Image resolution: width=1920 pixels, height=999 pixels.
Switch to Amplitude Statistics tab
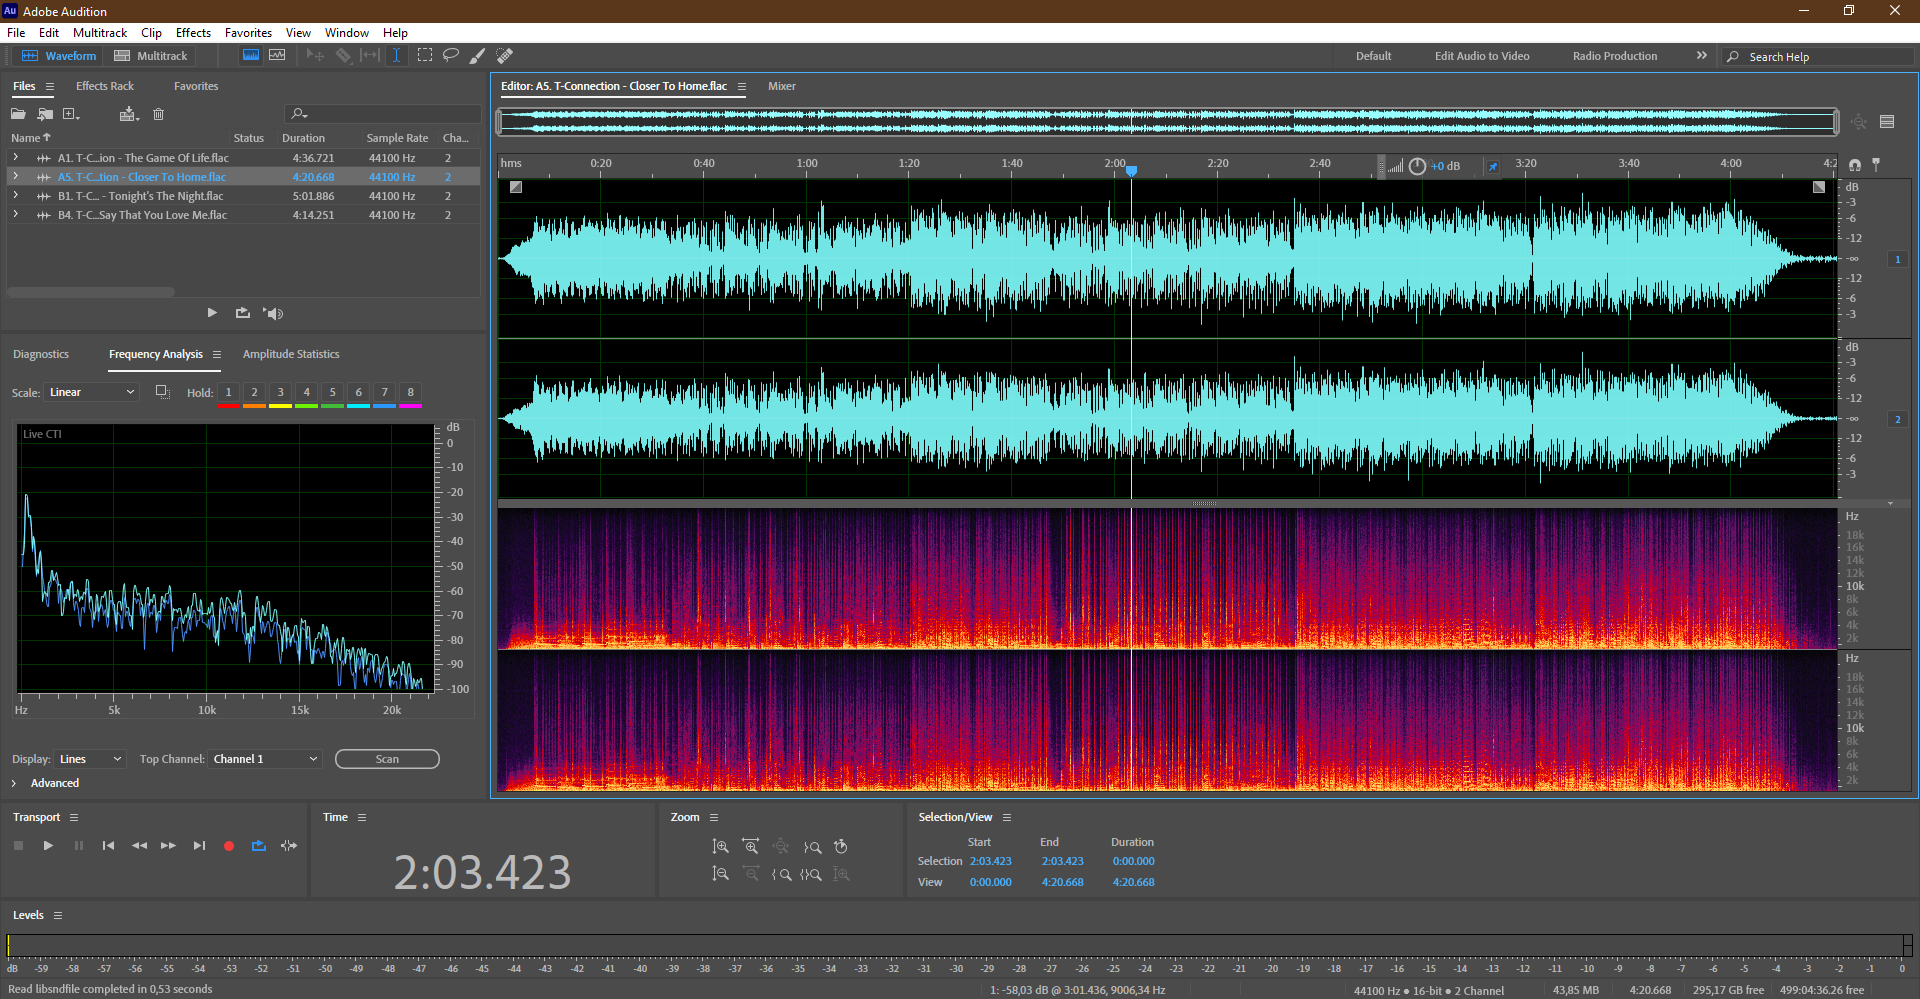pos(291,354)
